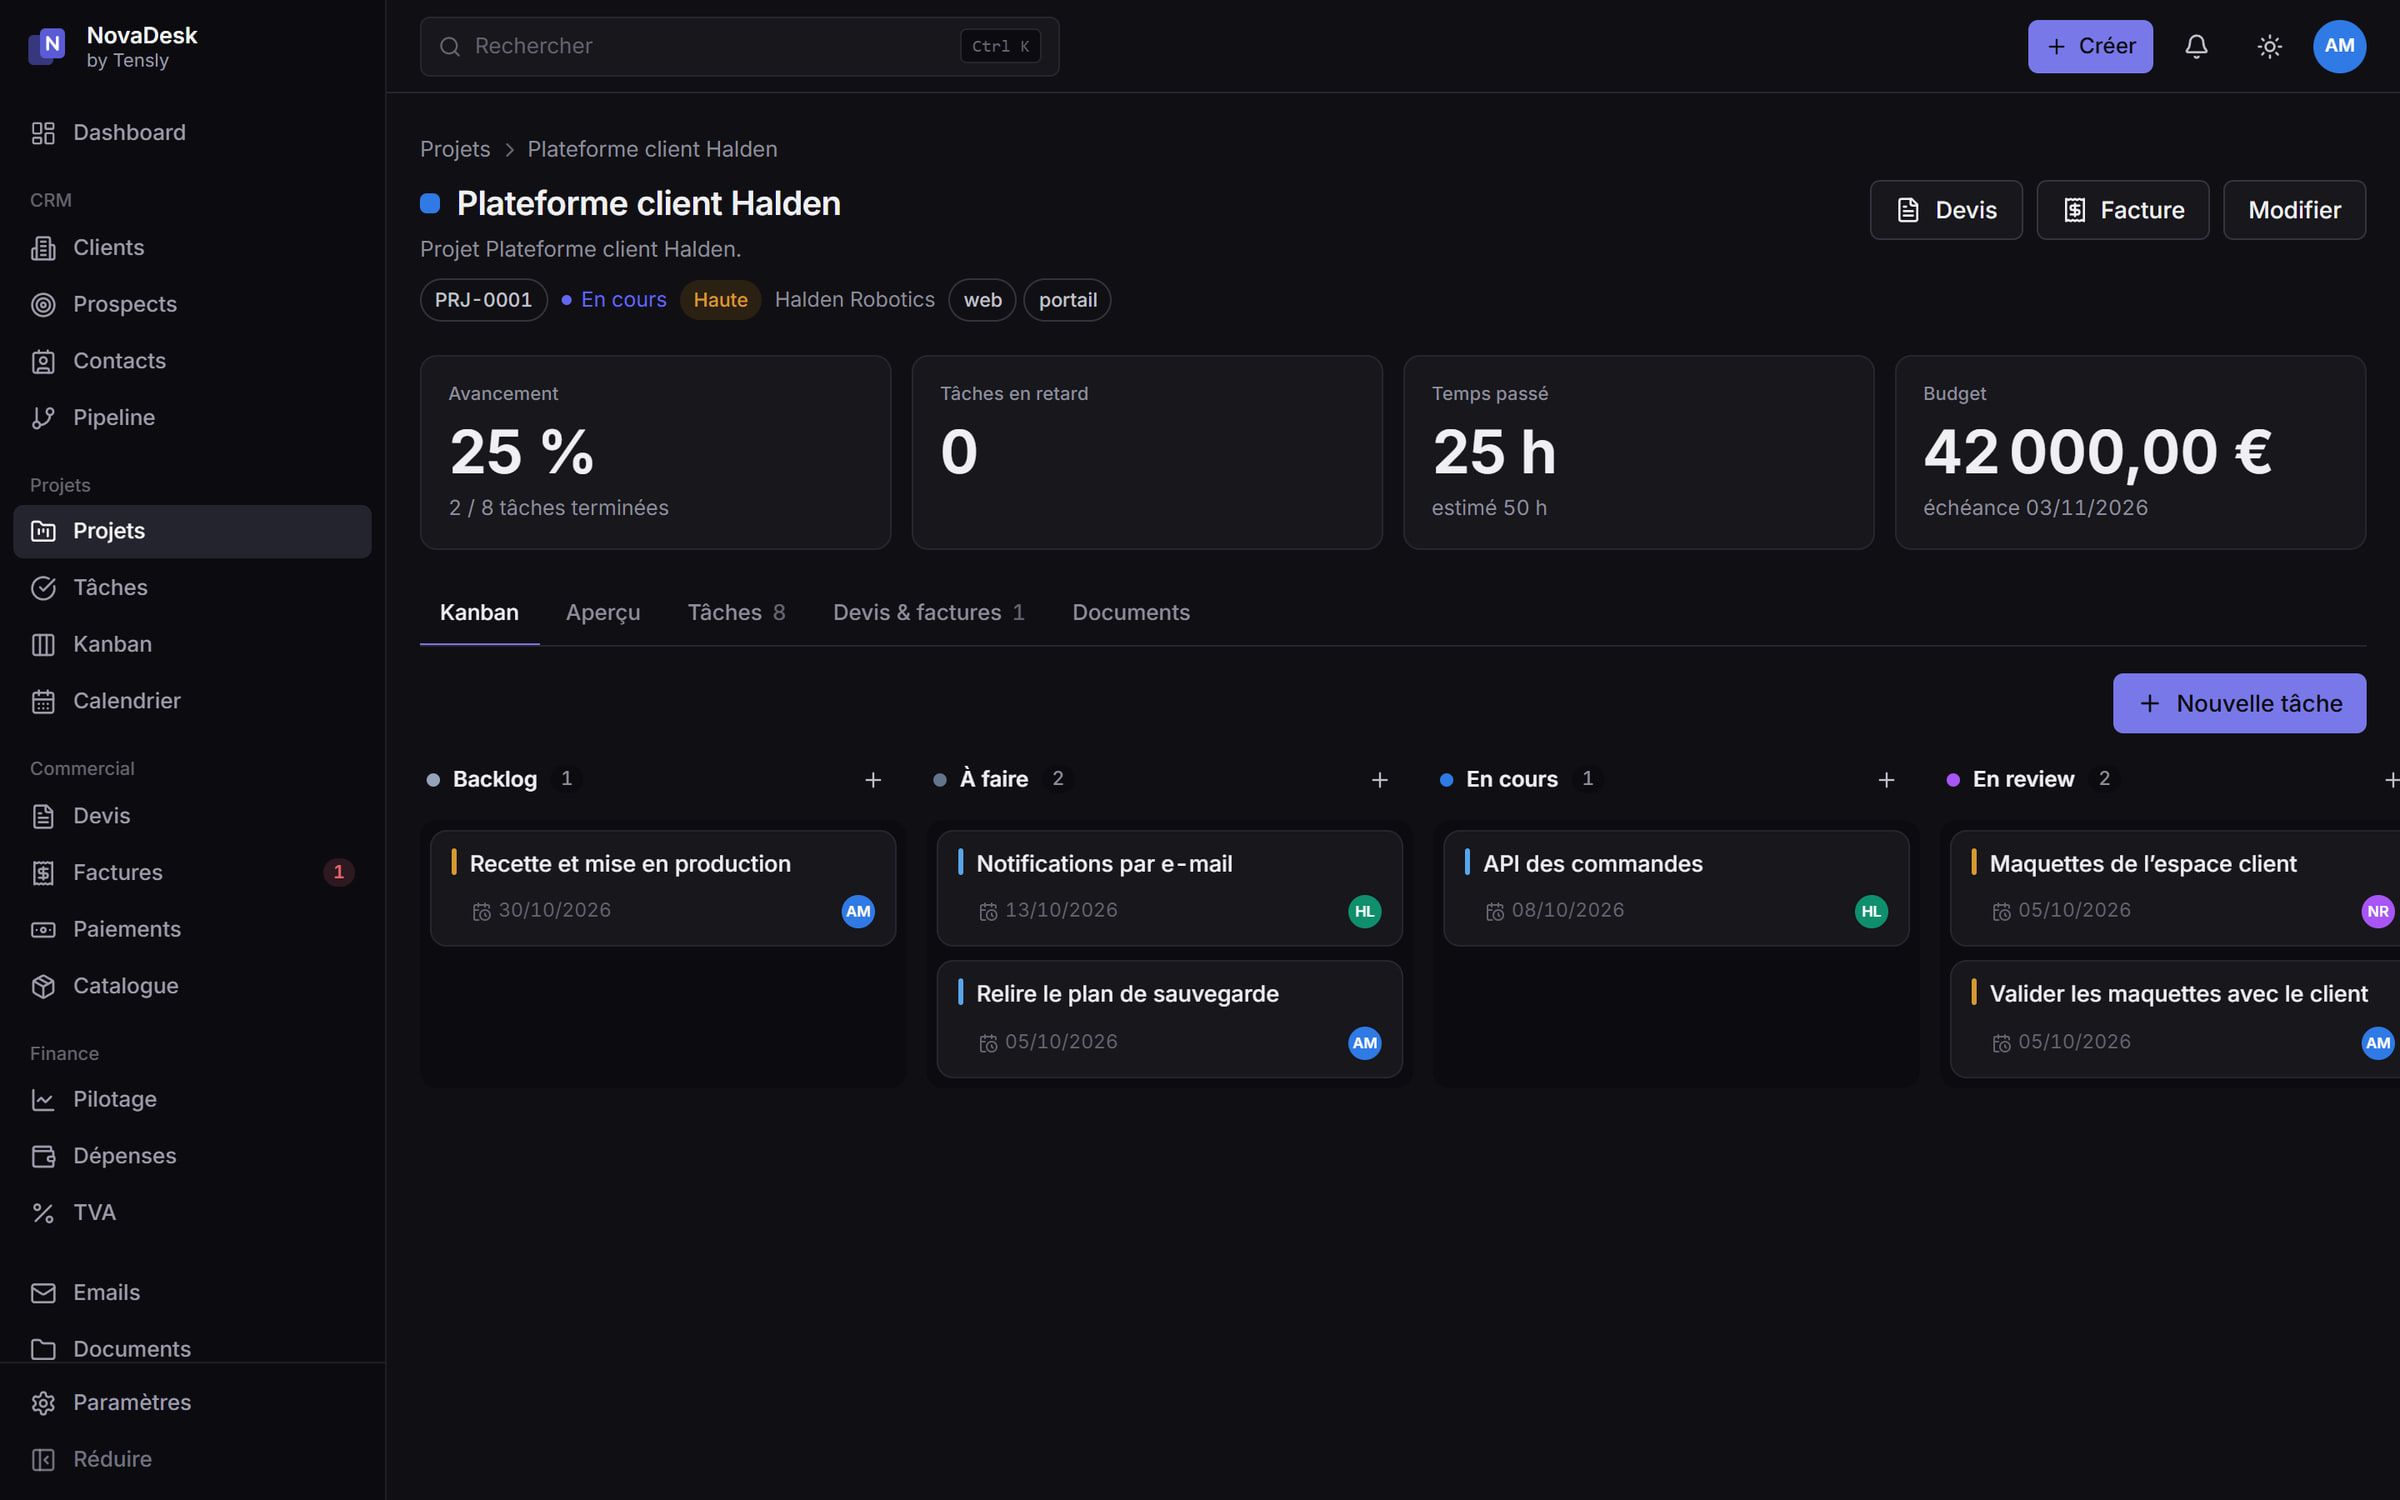Screen dimensions: 2400x1500
Task: Click the Factures receipt icon in sidebar
Action: (x=43, y=873)
